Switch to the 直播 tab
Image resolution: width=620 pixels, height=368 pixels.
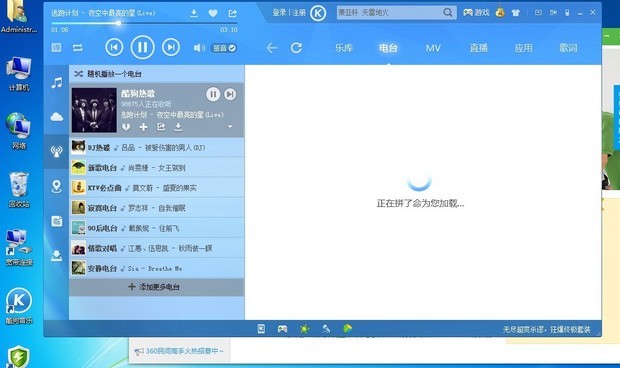coord(478,48)
